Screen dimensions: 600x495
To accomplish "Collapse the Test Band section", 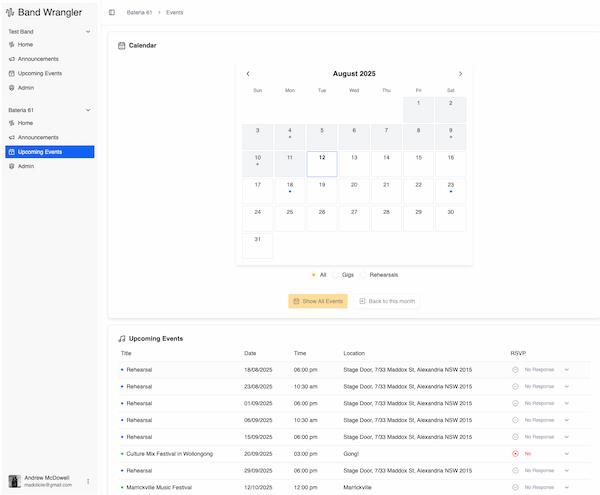I will 88,32.
